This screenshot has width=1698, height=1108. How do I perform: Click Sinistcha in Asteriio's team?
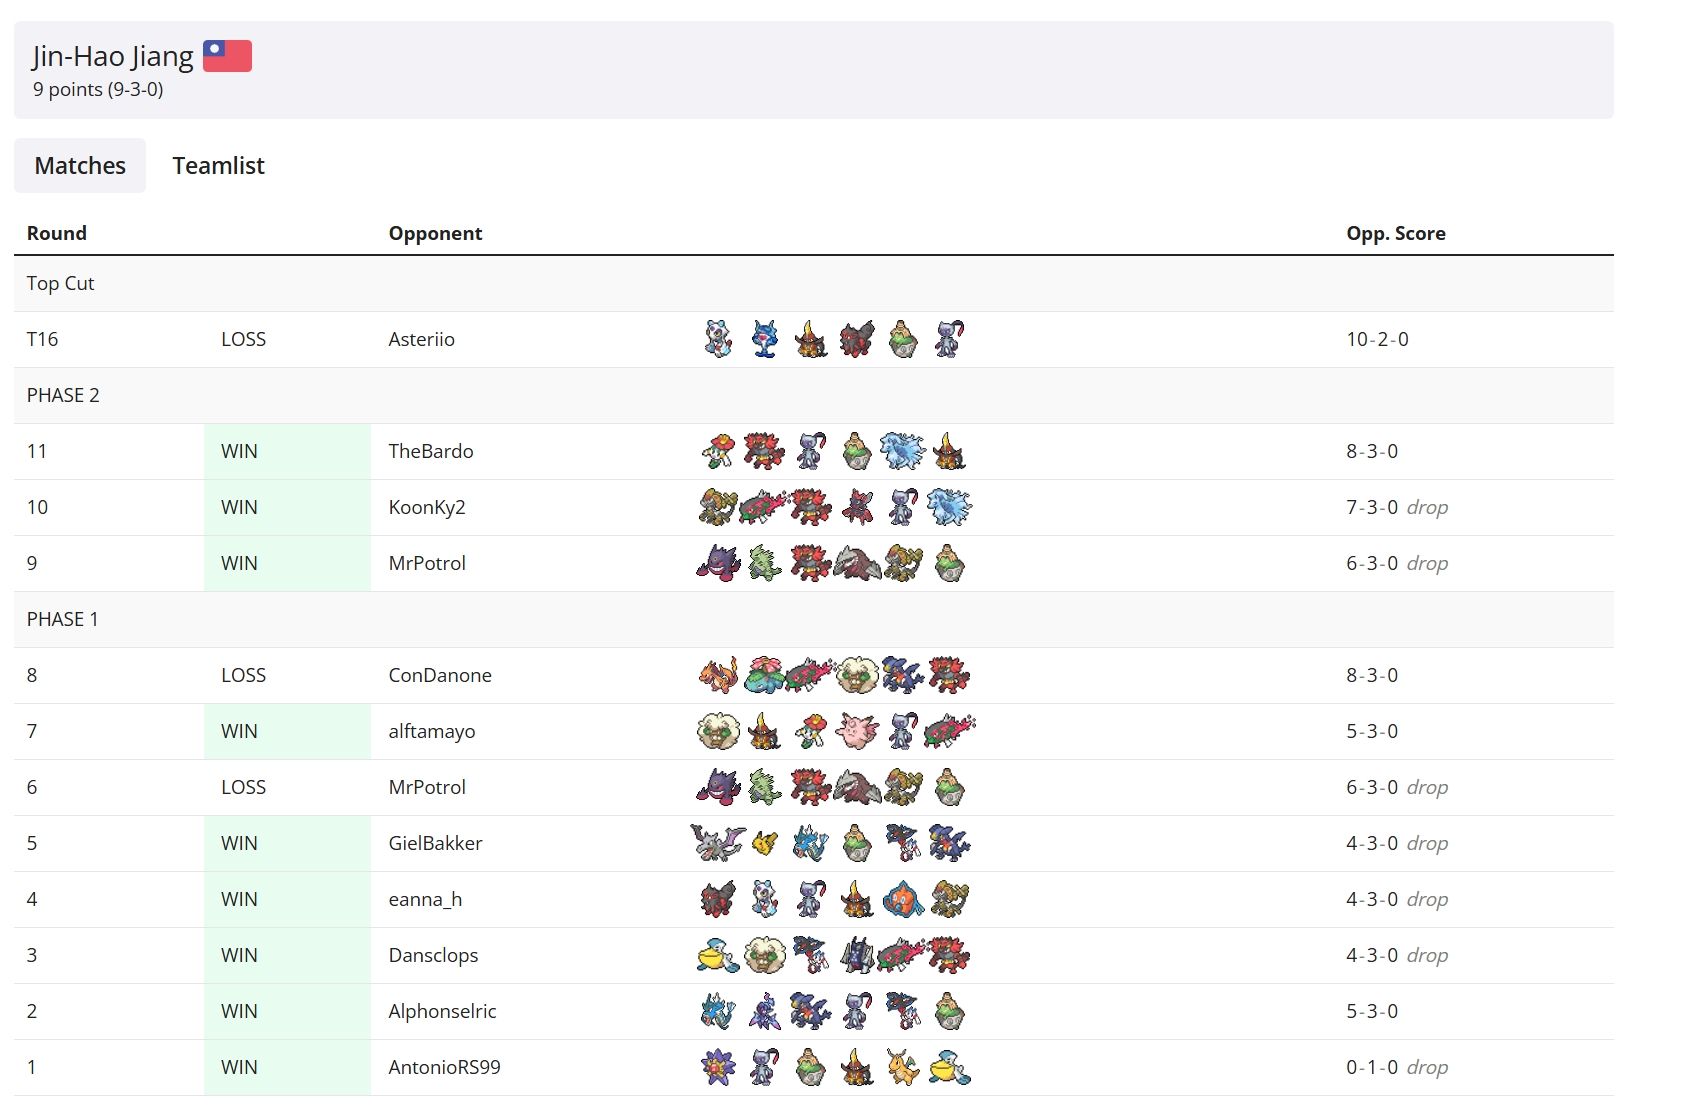(902, 339)
